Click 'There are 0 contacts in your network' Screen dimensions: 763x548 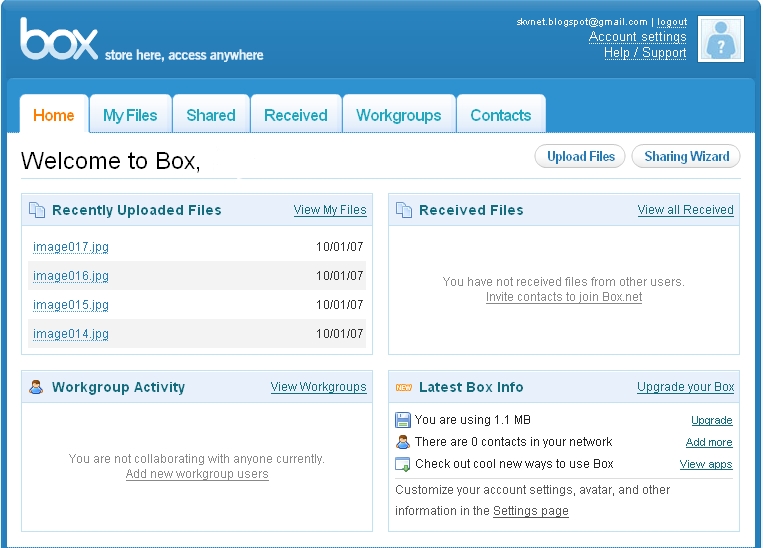513,441
